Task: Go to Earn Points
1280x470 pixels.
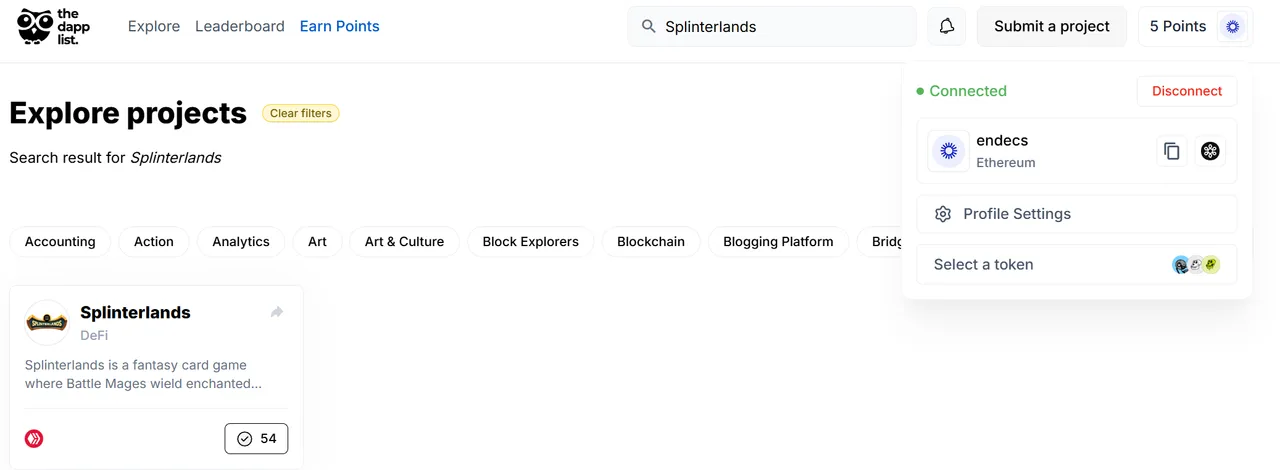Action: point(340,27)
